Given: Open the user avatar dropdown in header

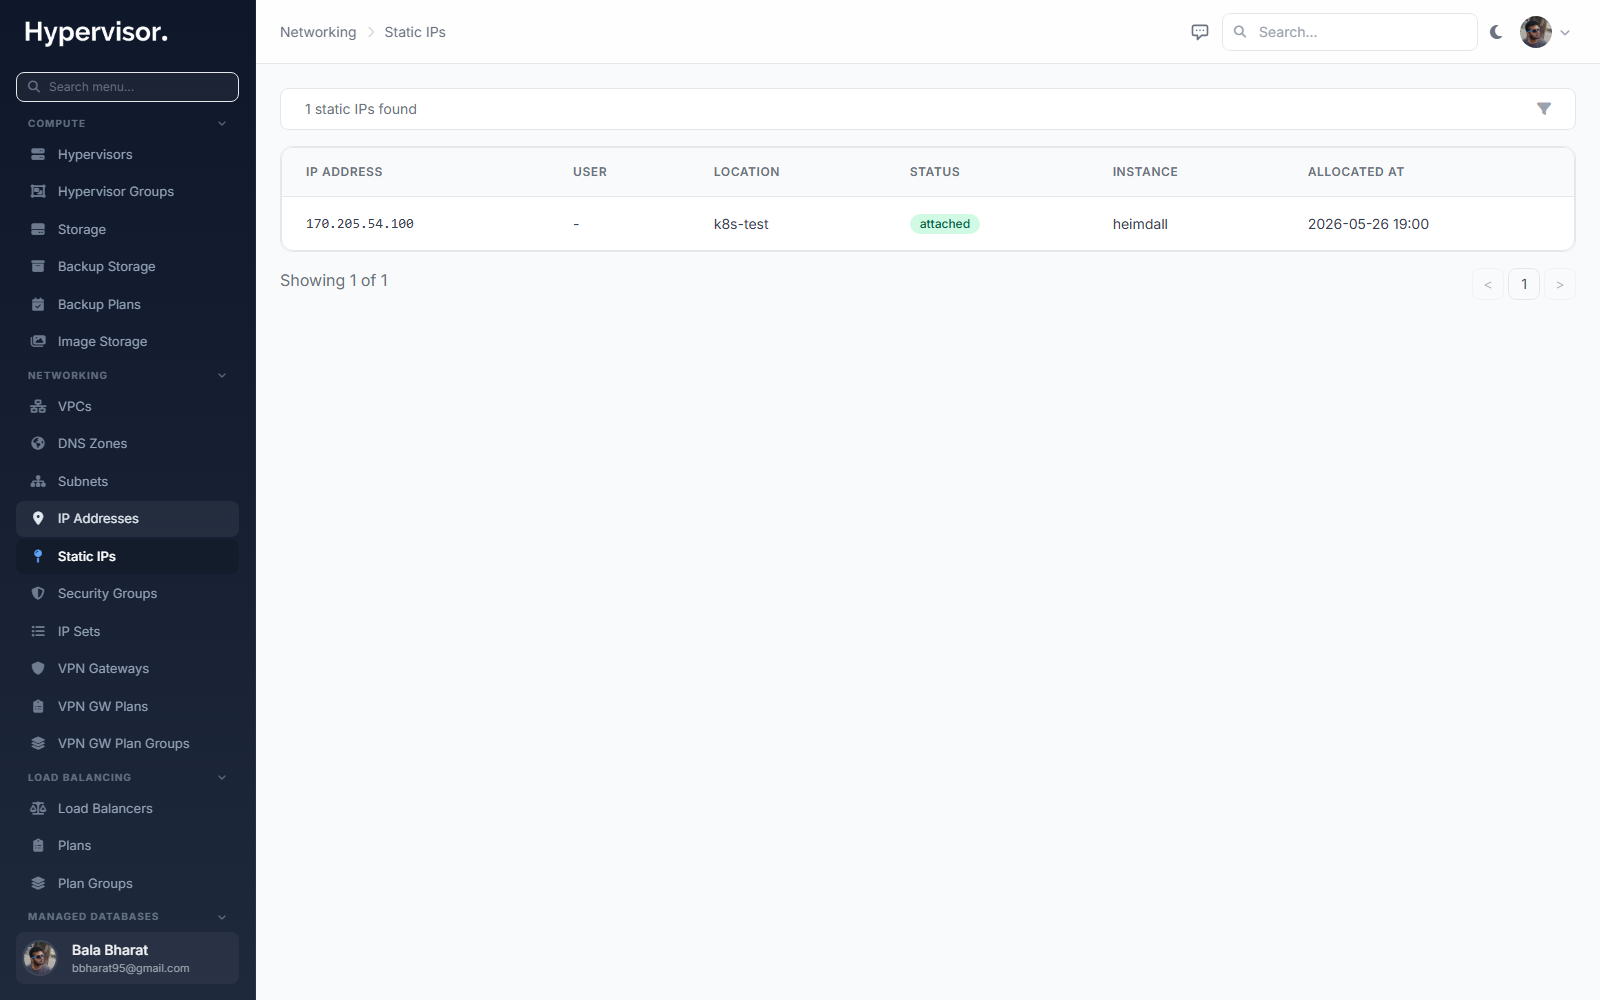Looking at the screenshot, I should click(x=1546, y=32).
